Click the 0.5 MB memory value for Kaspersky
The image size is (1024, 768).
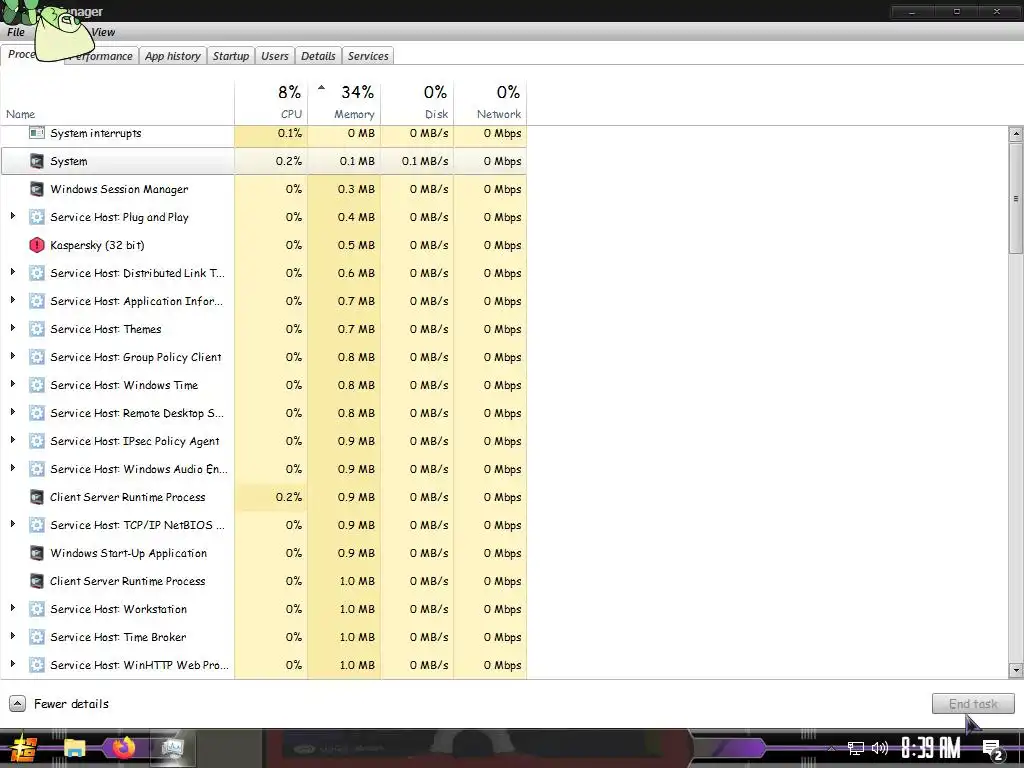tap(356, 246)
